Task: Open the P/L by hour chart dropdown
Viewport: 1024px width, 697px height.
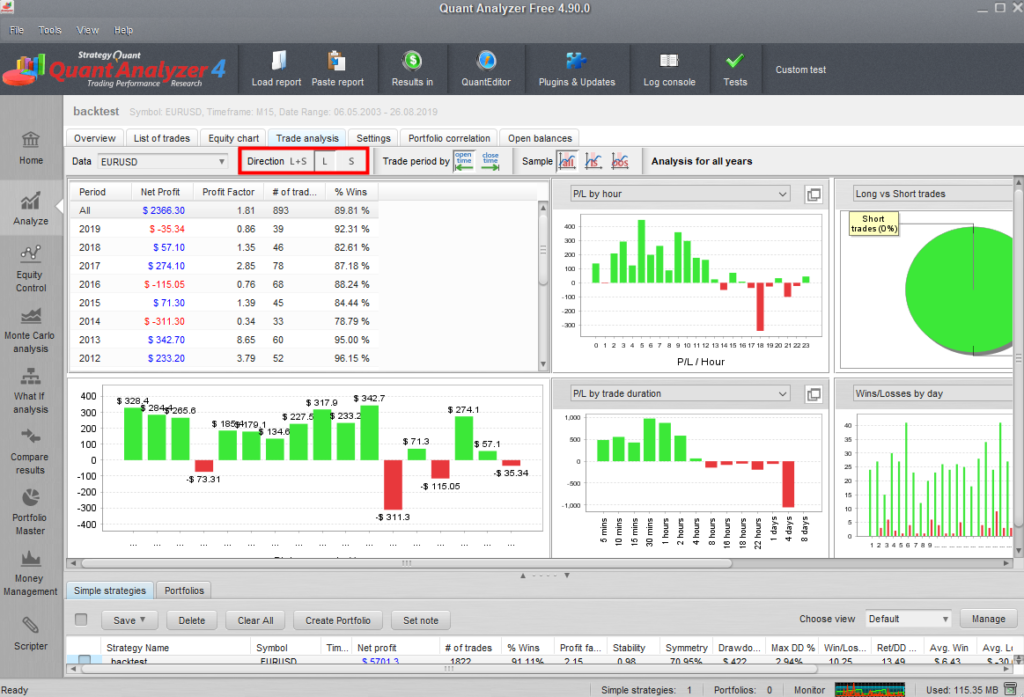Action: 680,194
